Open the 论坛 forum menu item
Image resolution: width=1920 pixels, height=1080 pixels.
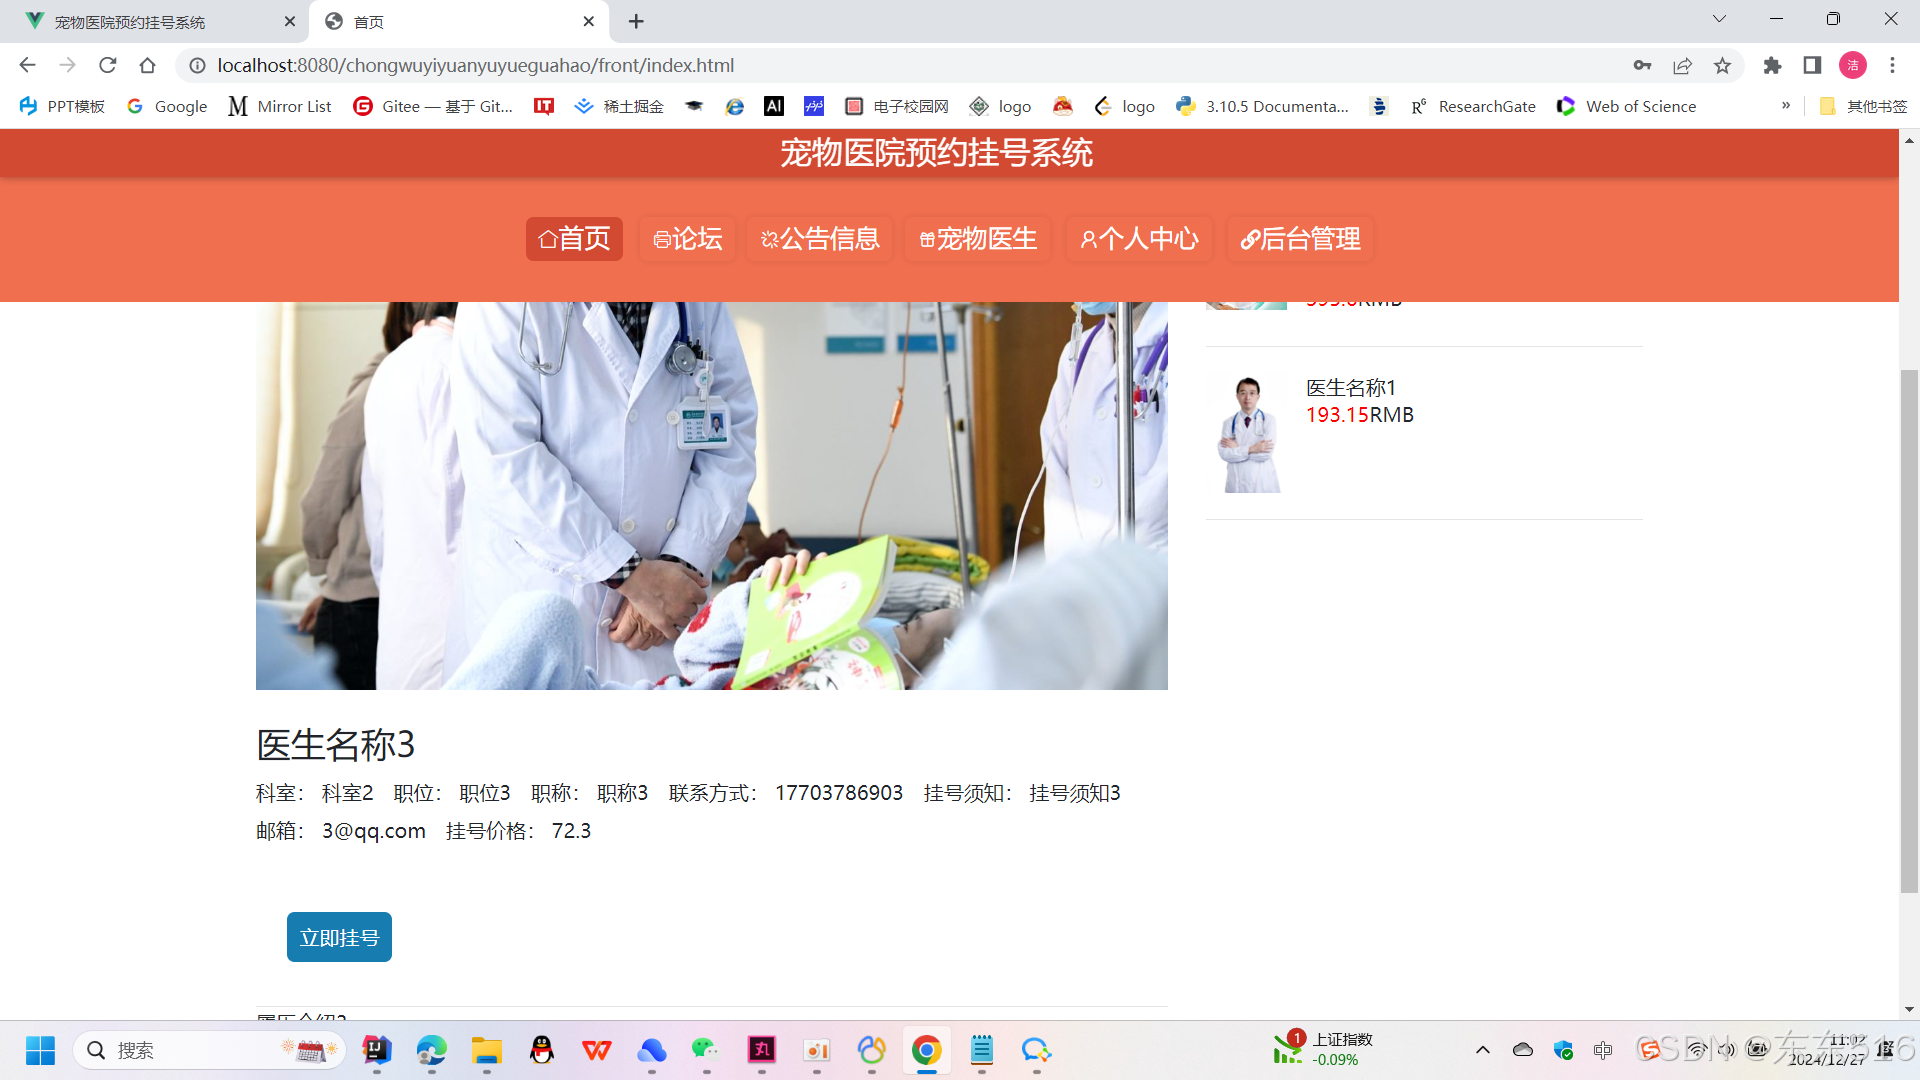(x=687, y=239)
